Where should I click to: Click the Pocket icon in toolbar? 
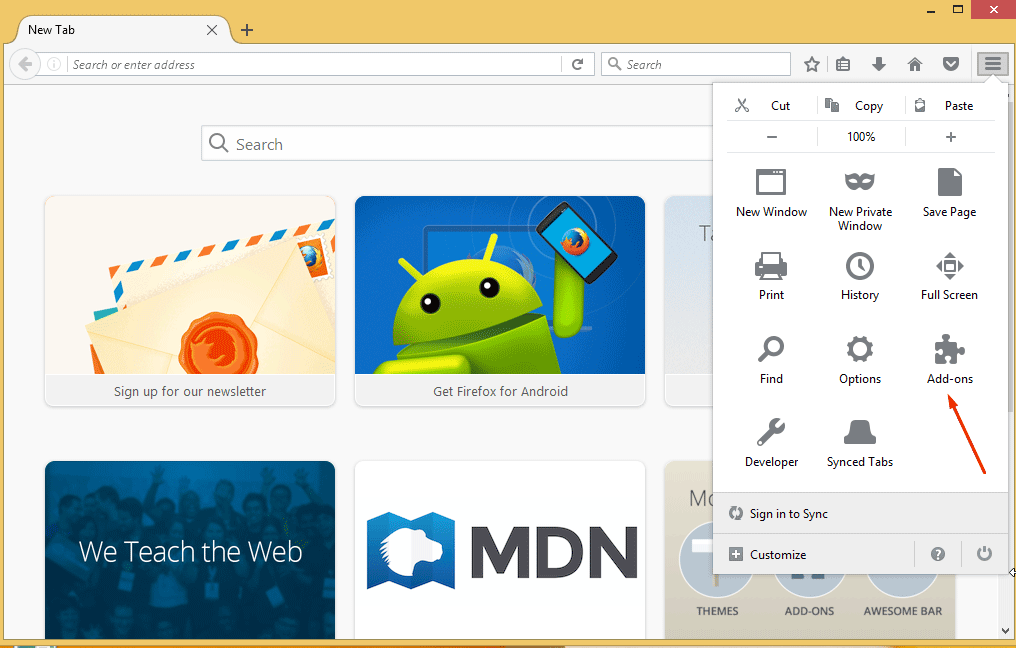click(951, 64)
